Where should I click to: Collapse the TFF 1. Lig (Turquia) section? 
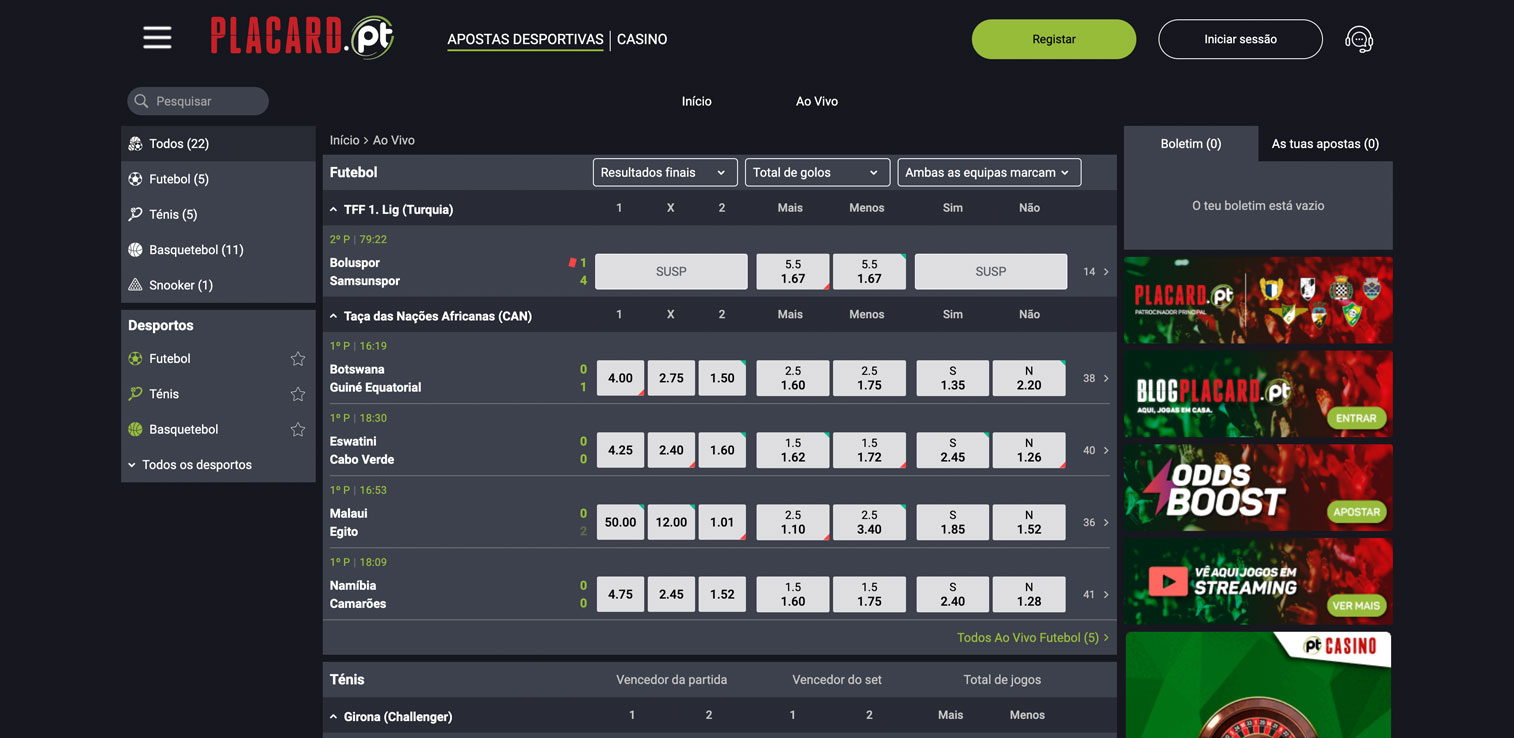334,209
